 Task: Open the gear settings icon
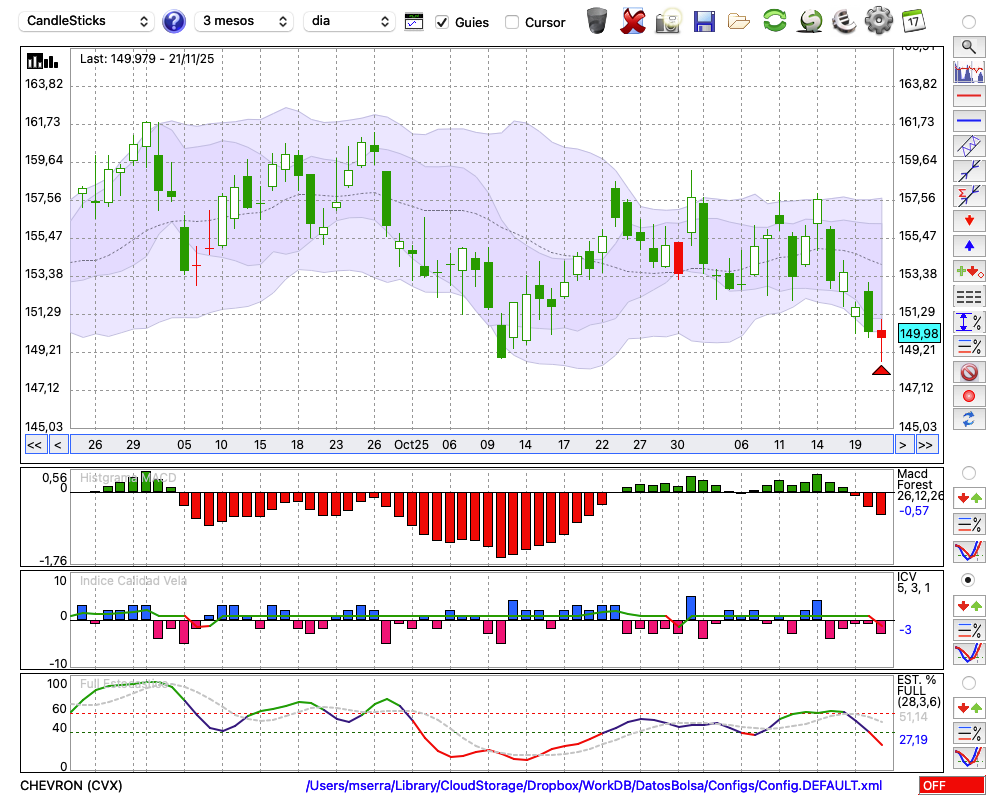[878, 20]
